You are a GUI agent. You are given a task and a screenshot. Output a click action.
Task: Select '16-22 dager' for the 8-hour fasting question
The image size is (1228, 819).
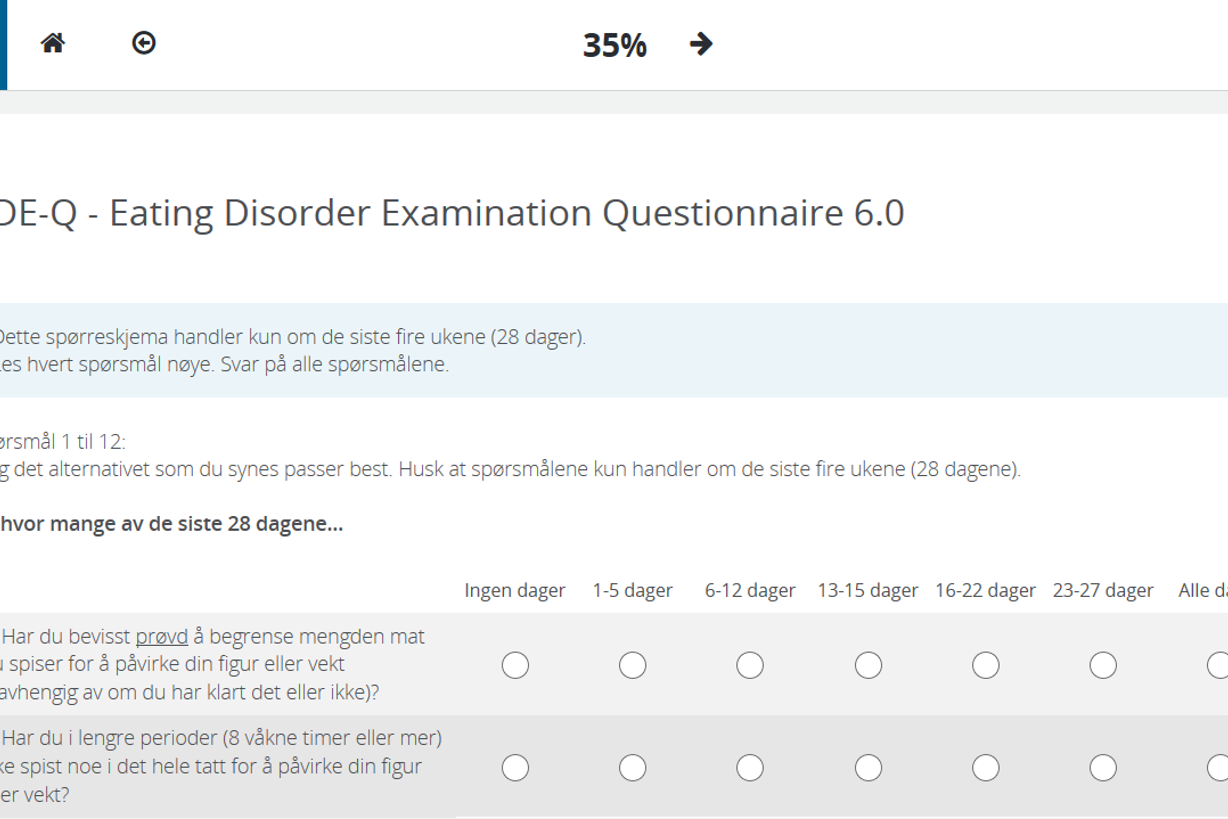(985, 767)
